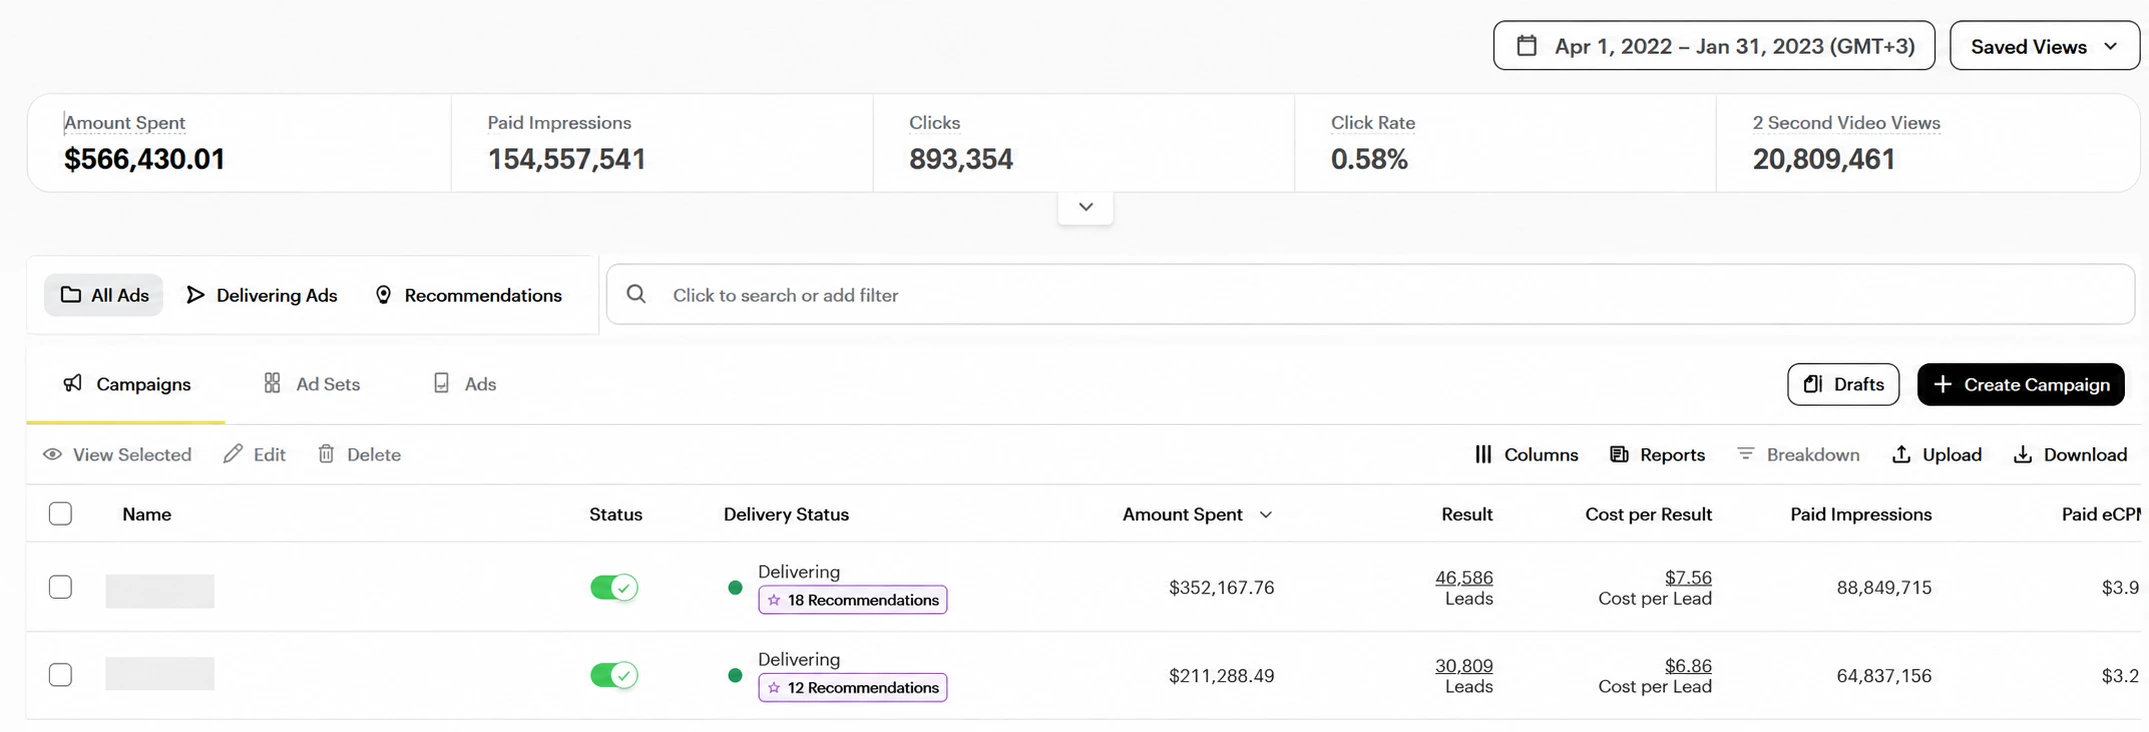This screenshot has height=732, width=2149.
Task: Click the Delivery Status column header
Action: [x=786, y=514]
